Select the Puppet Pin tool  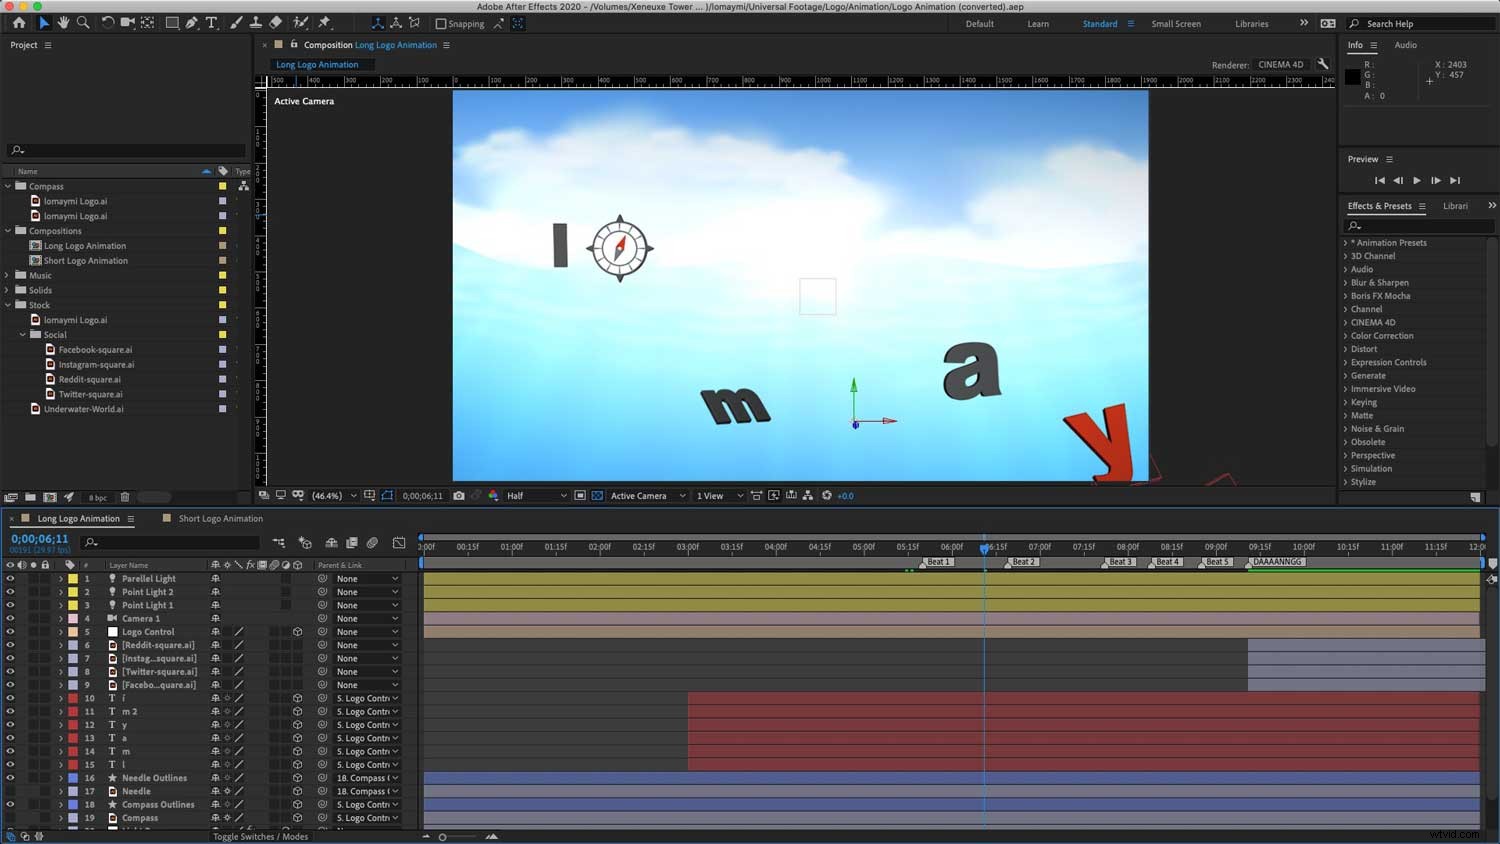325,23
